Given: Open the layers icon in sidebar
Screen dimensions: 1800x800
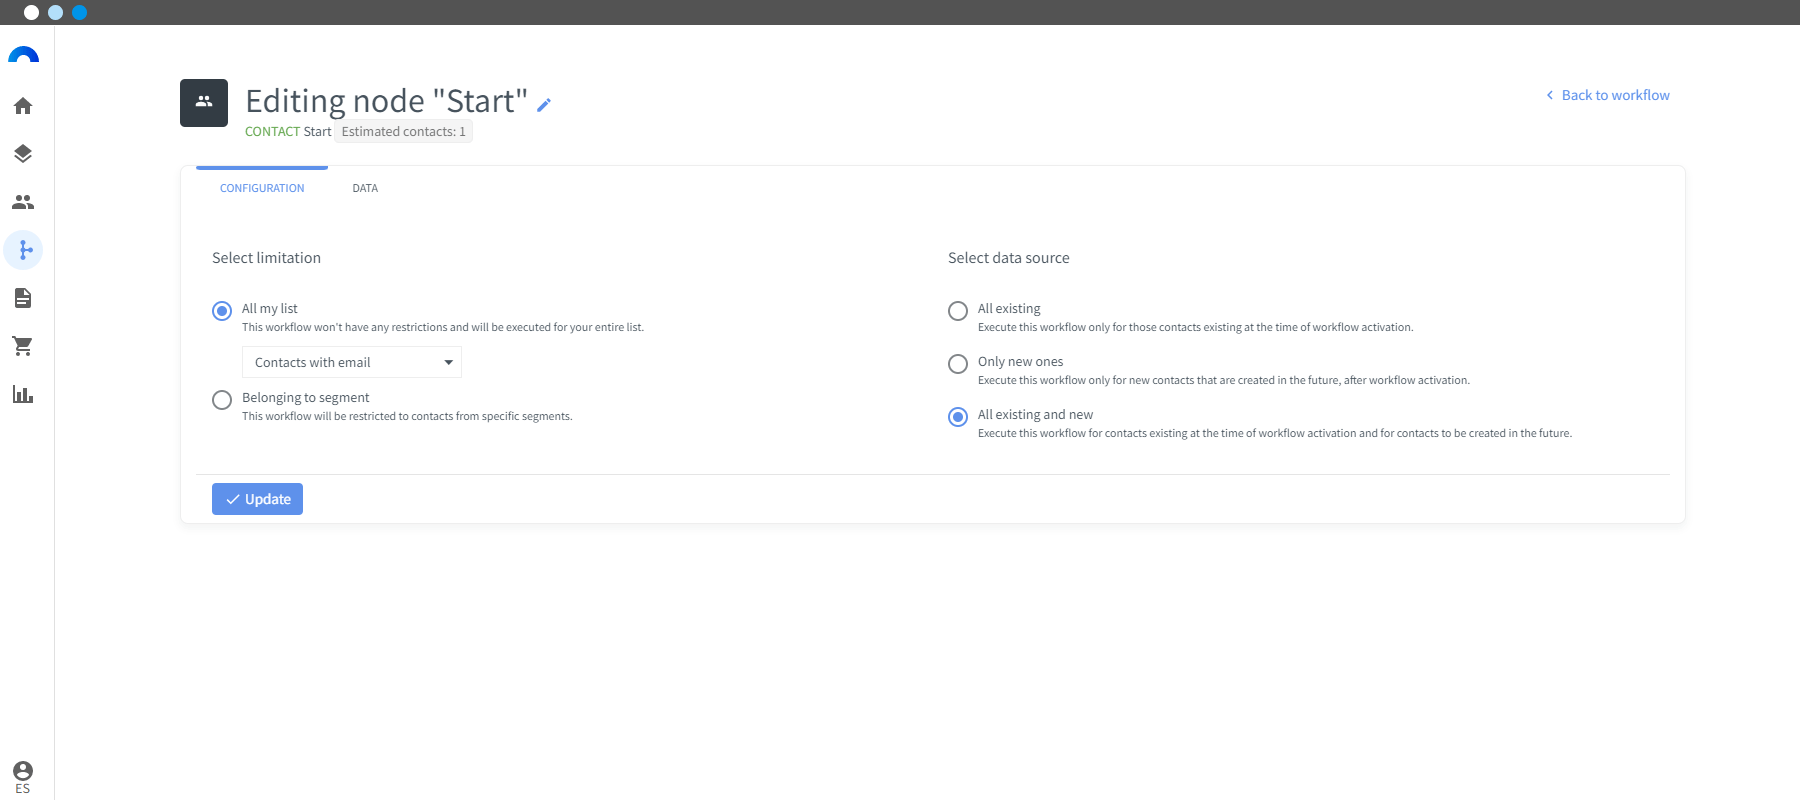Looking at the screenshot, I should 23,154.
